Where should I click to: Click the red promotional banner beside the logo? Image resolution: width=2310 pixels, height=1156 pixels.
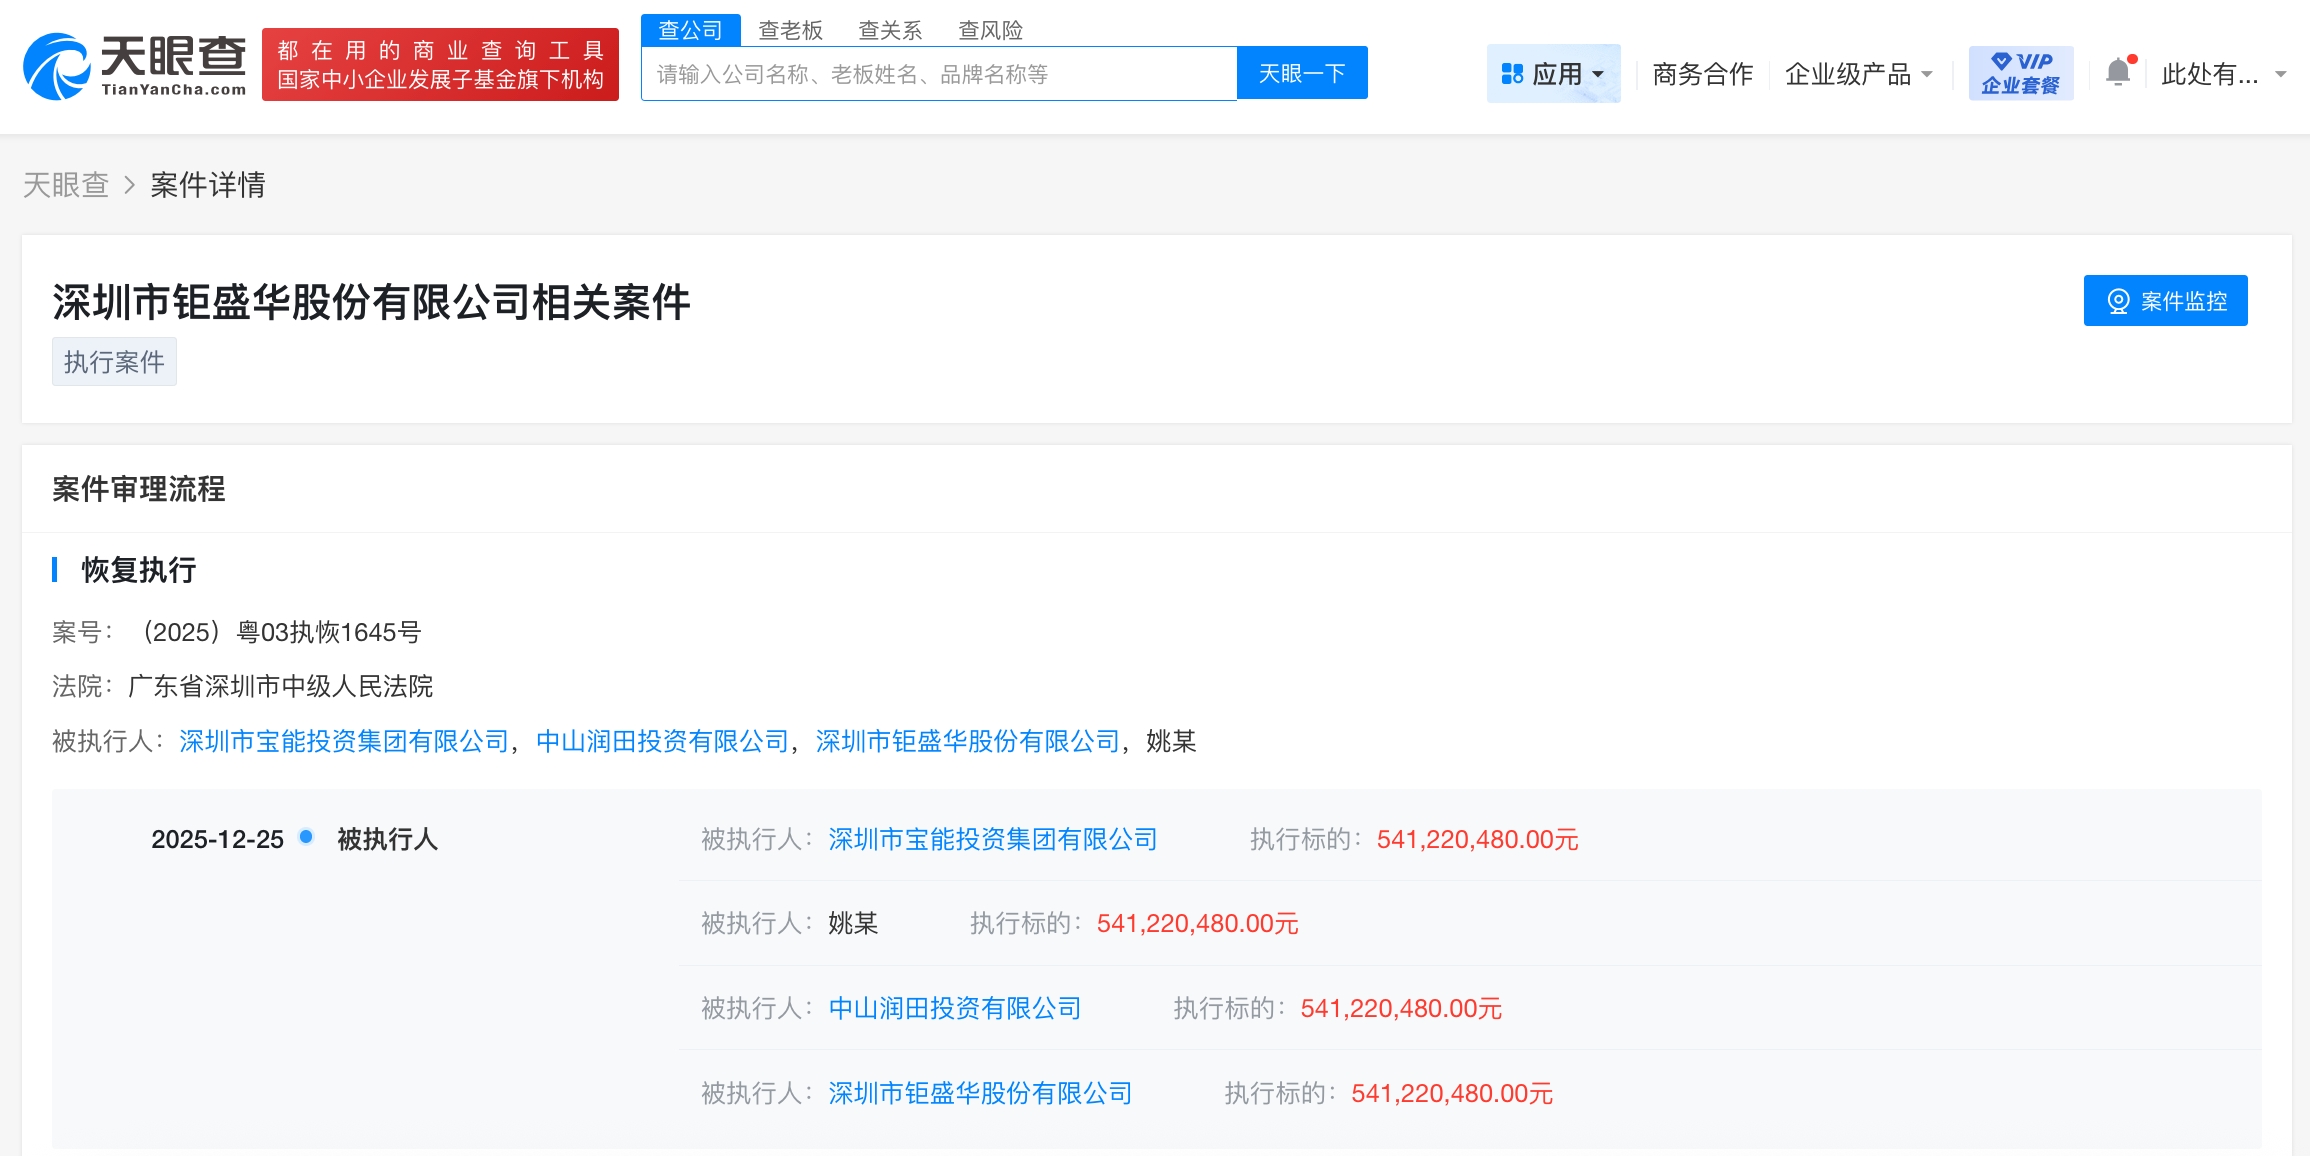pos(440,65)
